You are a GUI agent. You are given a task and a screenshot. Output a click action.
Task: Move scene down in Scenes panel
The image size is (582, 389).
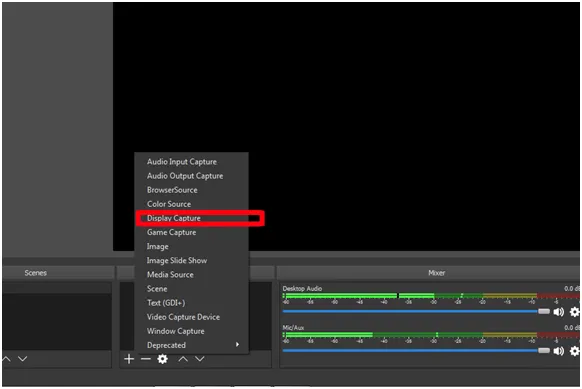[x=23, y=359]
